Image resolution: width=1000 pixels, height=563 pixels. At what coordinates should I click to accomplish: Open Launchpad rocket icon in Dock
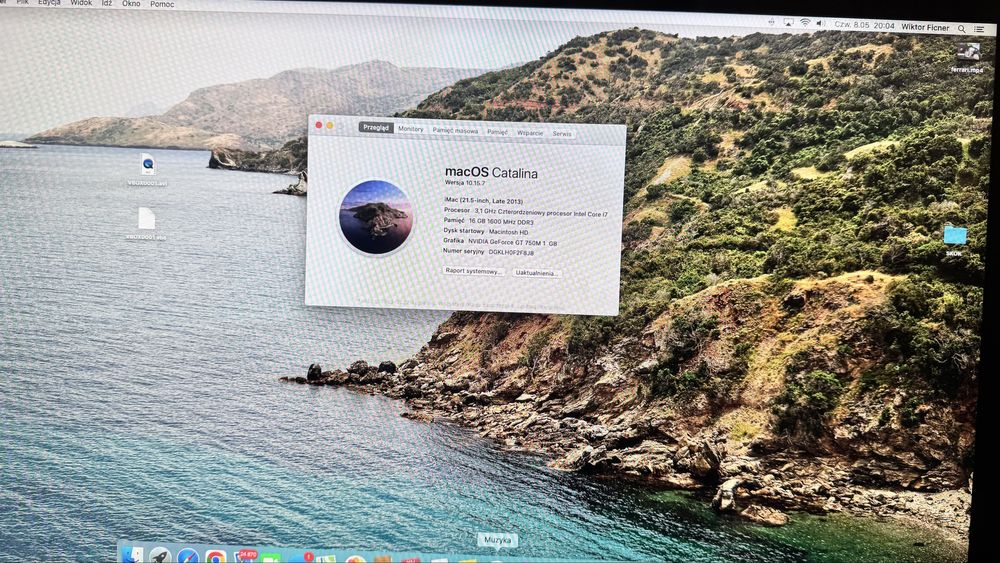coord(160,556)
